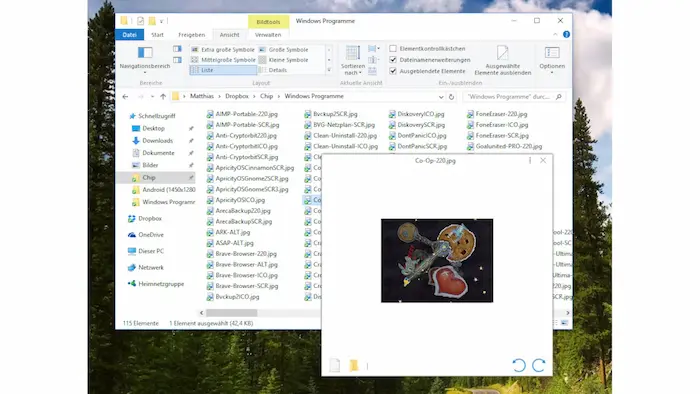Open the group-by dropdown icon
This screenshot has height=394, width=700.
pyautogui.click(x=374, y=49)
